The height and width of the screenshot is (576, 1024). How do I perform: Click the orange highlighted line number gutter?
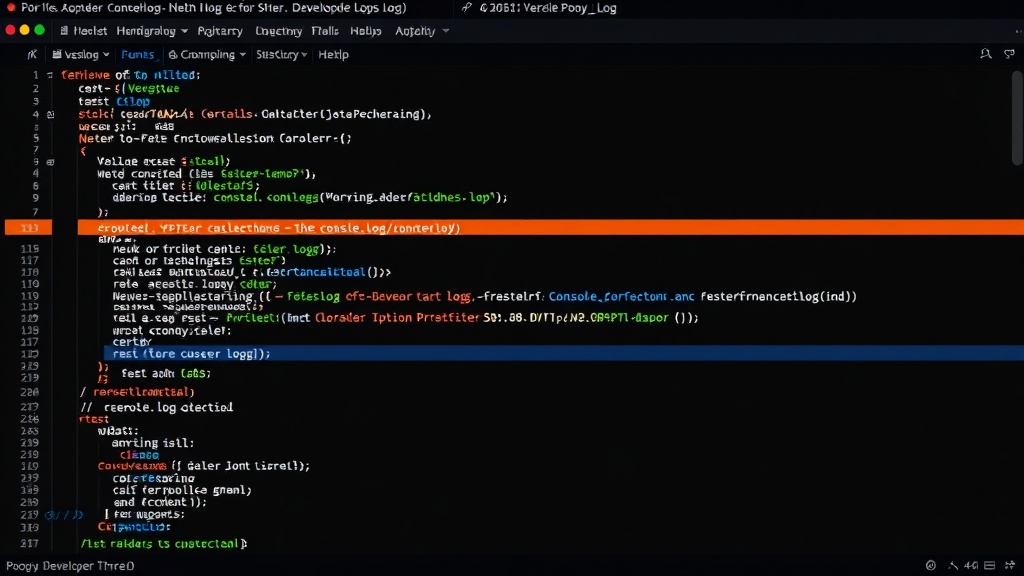click(x=29, y=227)
